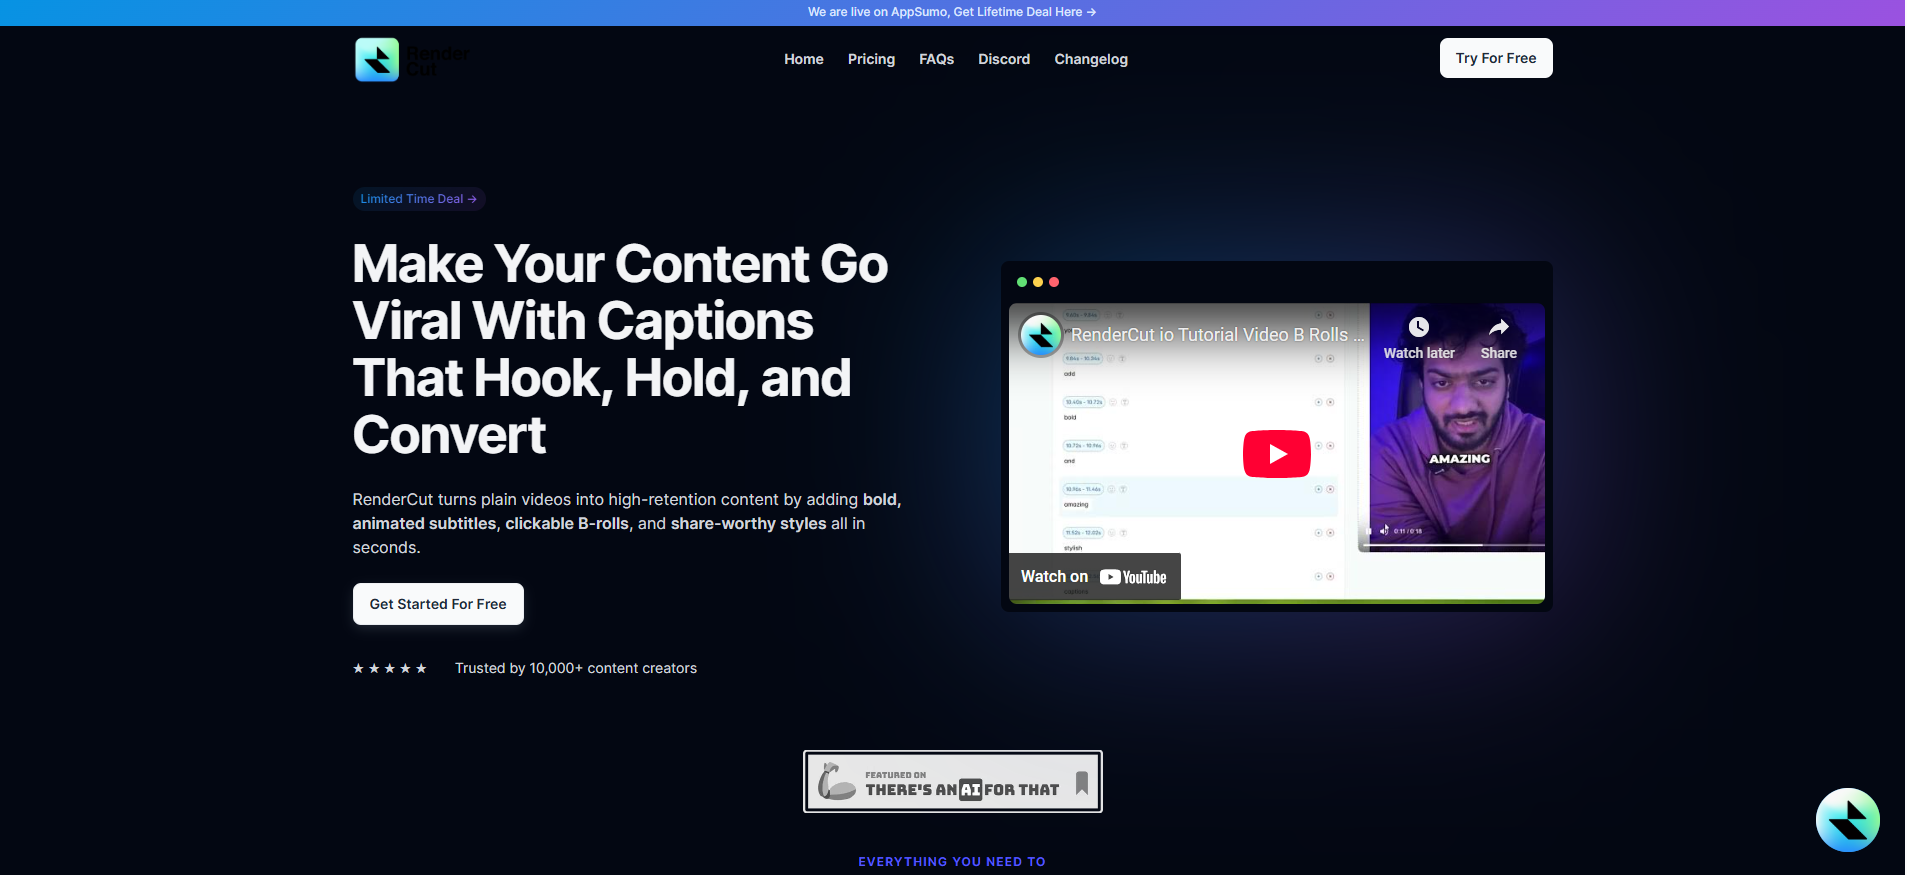
Task: Open the RenderCut channel avatar on video
Action: (x=1040, y=335)
